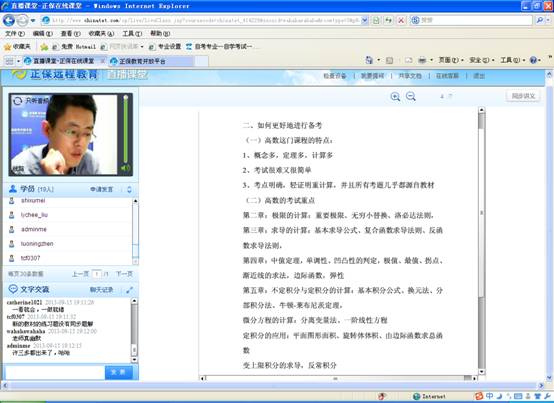The image size is (554, 403).
Task: Click the zoom in magnifier icon
Action: pyautogui.click(x=395, y=96)
